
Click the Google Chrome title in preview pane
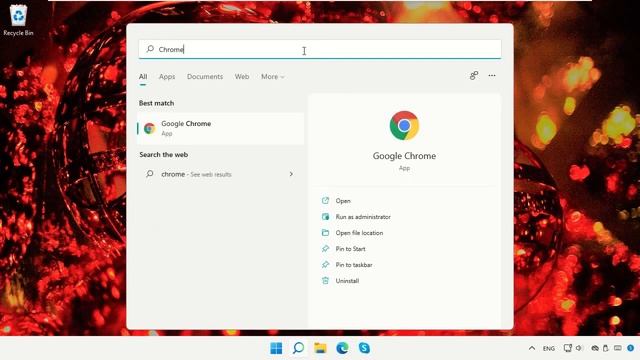click(x=404, y=156)
